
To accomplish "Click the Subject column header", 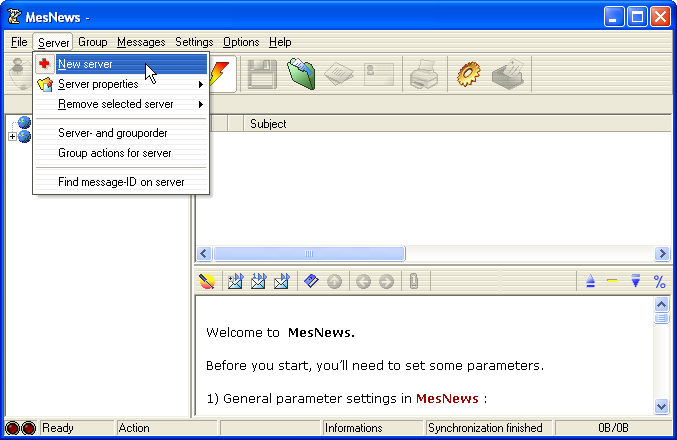I will pyautogui.click(x=268, y=124).
